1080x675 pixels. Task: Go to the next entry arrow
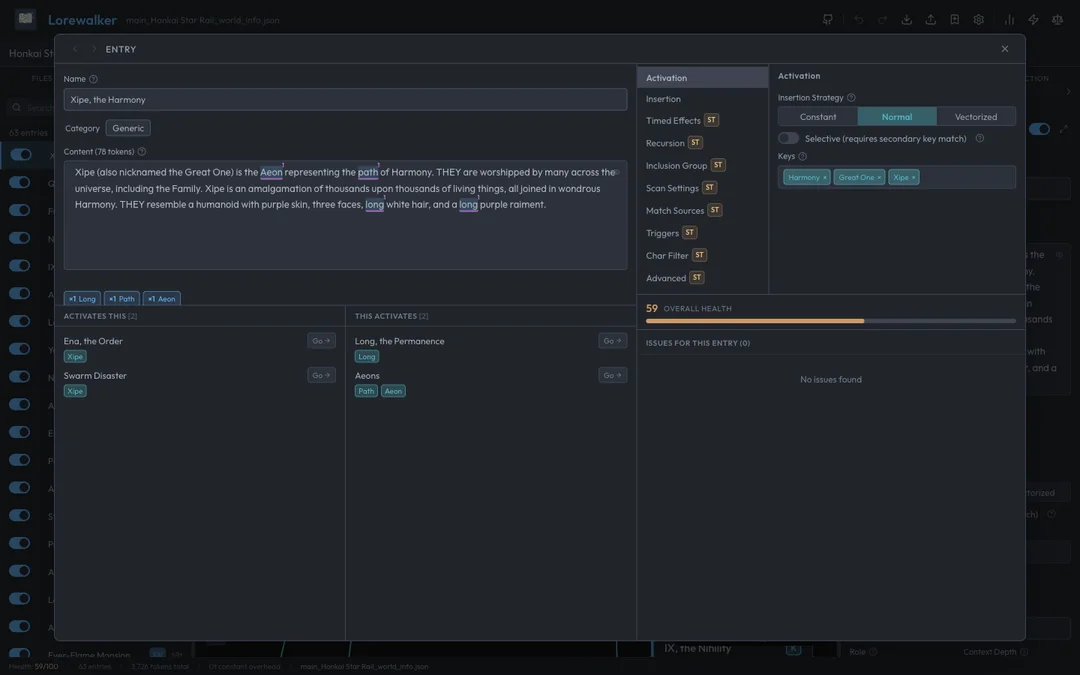[94, 49]
